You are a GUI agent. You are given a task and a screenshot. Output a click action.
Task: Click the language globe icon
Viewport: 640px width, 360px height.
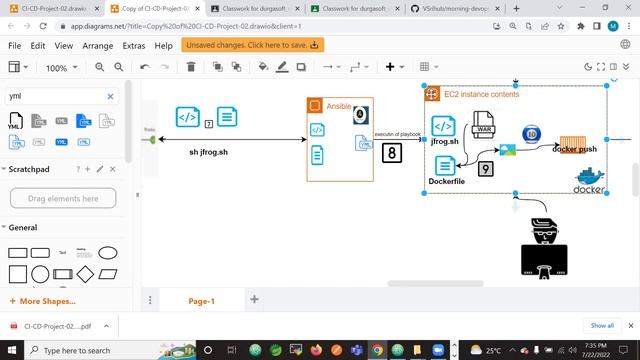tap(625, 44)
